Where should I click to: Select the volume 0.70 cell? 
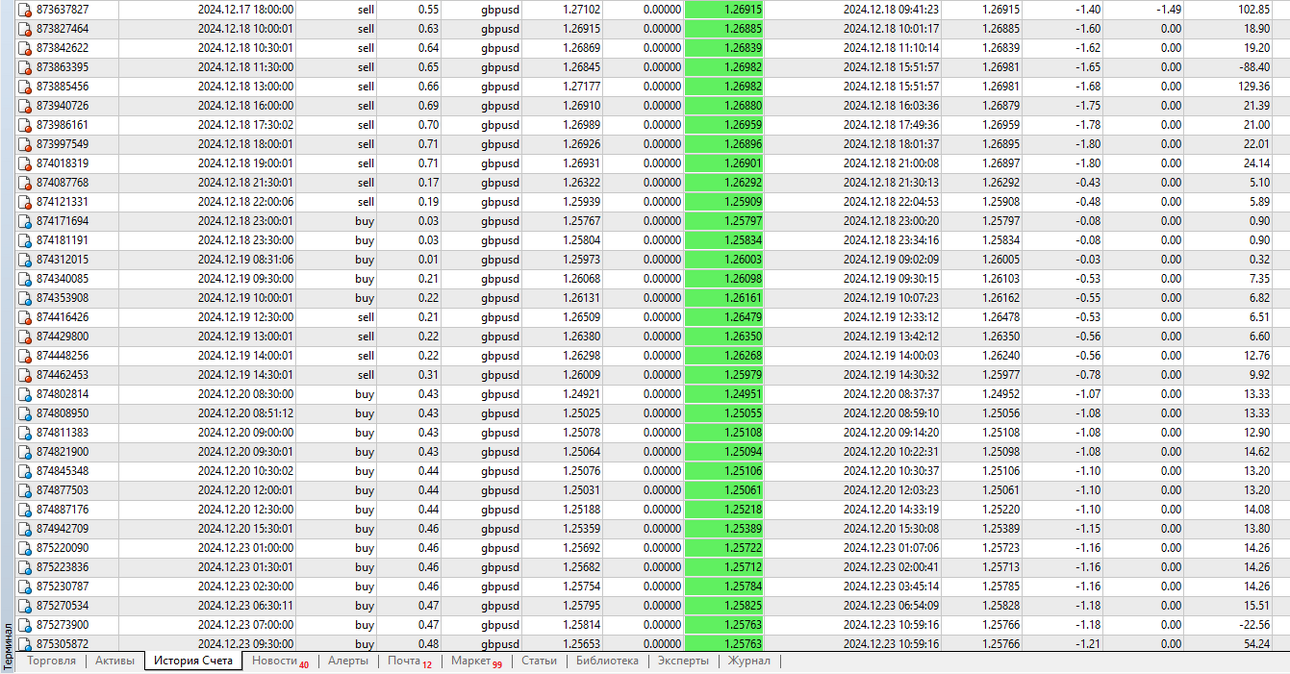[428, 125]
